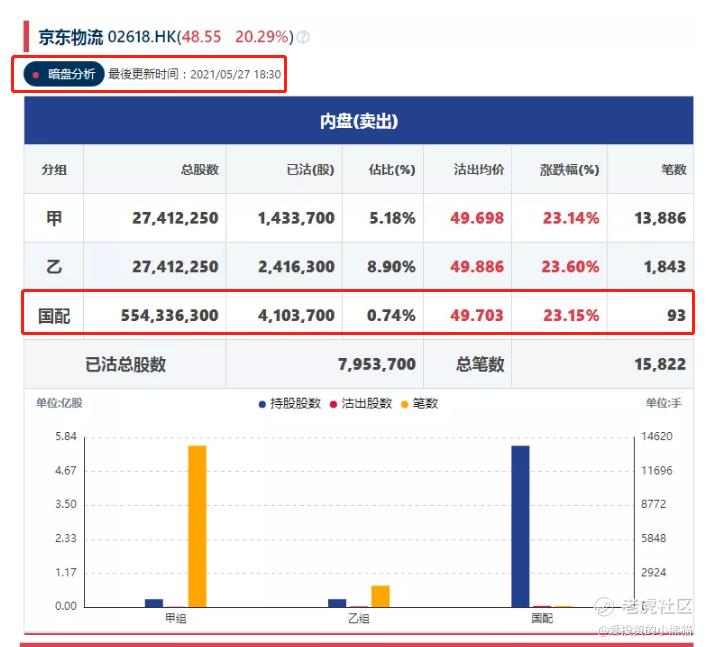
Task: Click average price 49.698
Action: click(x=477, y=218)
